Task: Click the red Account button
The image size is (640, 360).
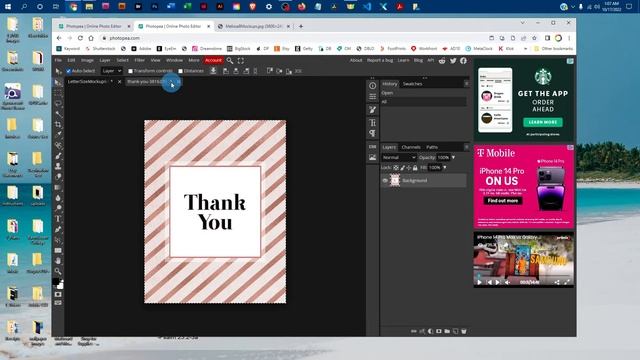Action: pyautogui.click(x=213, y=60)
